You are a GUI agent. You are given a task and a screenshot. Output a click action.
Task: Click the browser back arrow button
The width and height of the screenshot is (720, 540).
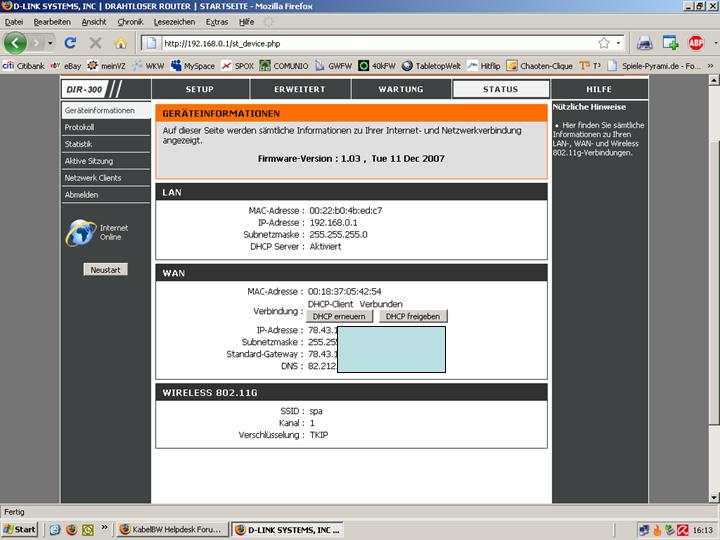click(16, 43)
